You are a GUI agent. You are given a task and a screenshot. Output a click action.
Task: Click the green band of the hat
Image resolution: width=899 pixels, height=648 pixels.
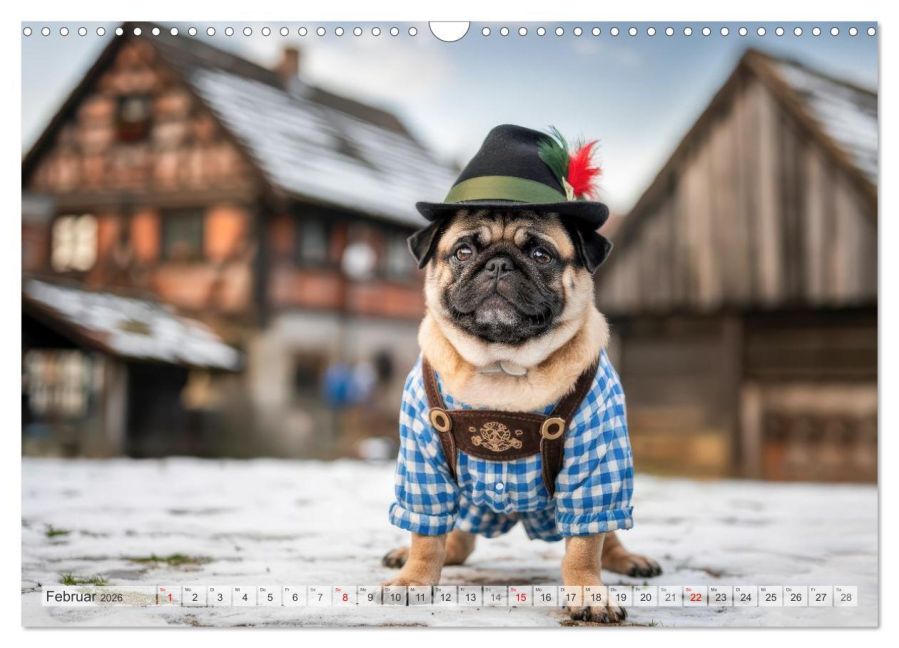[x=505, y=190]
